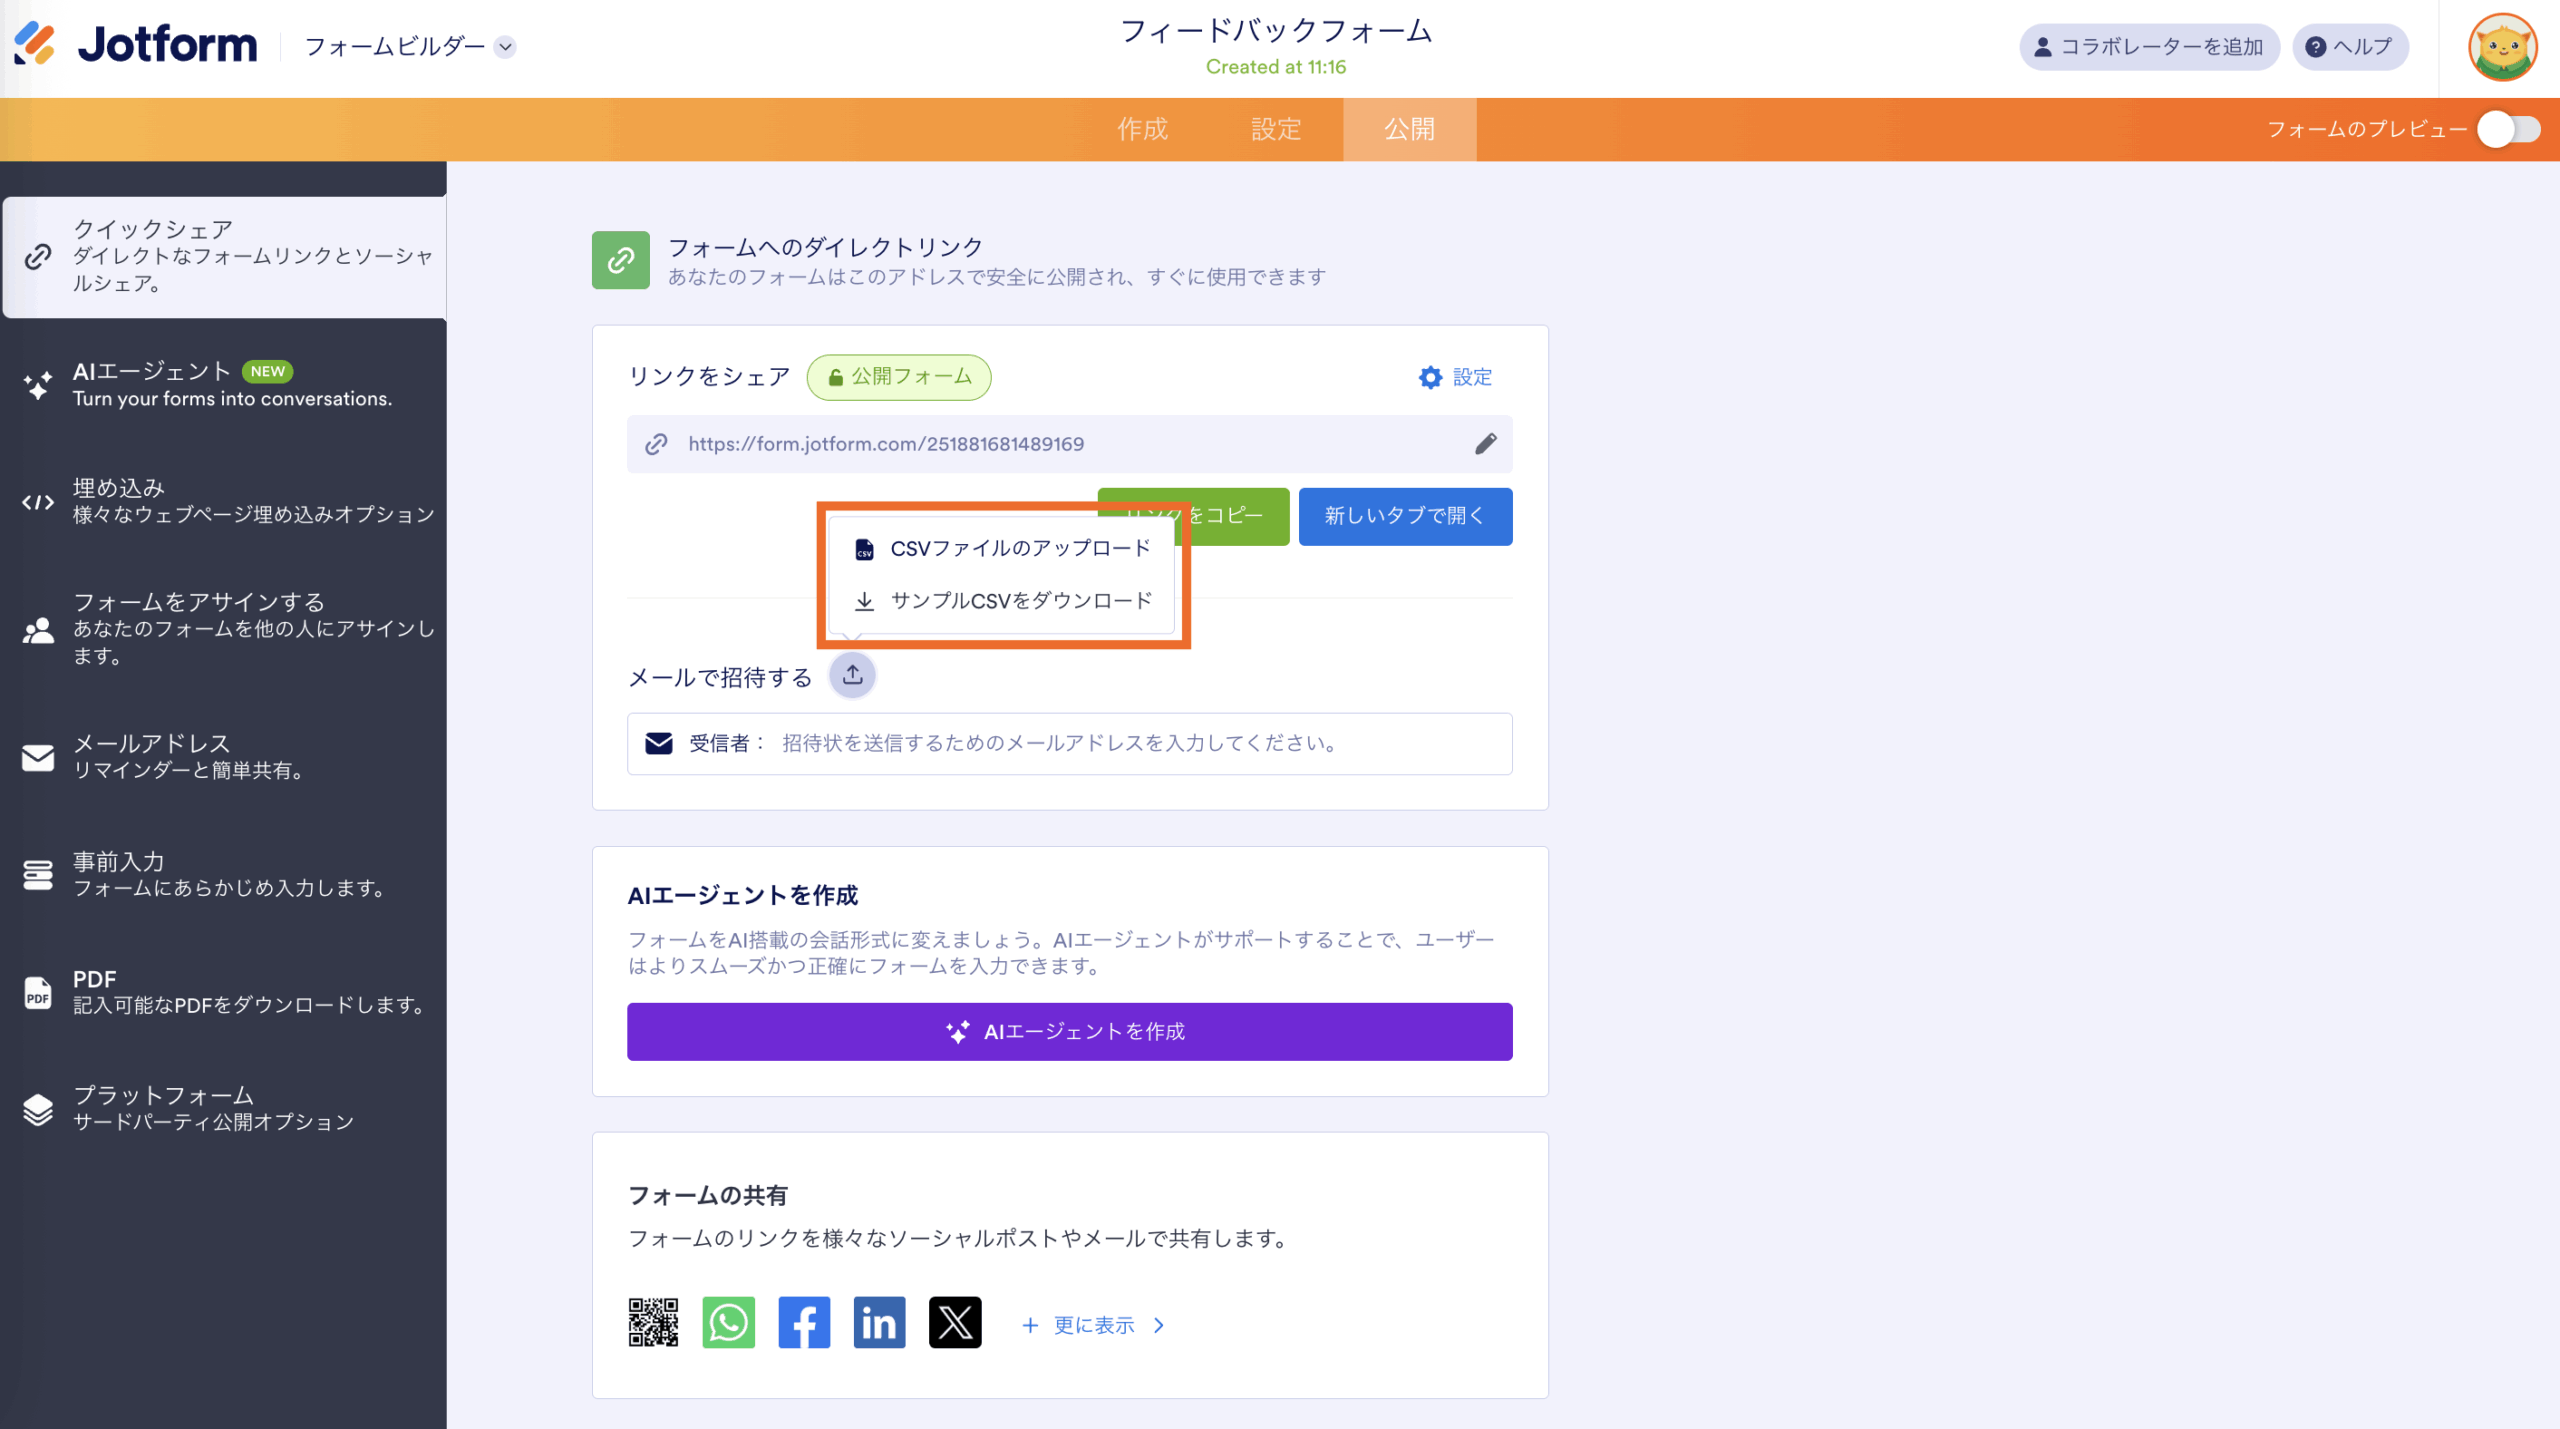Share the form on LinkedIn
Viewport: 2560px width, 1429px height.
(879, 1323)
